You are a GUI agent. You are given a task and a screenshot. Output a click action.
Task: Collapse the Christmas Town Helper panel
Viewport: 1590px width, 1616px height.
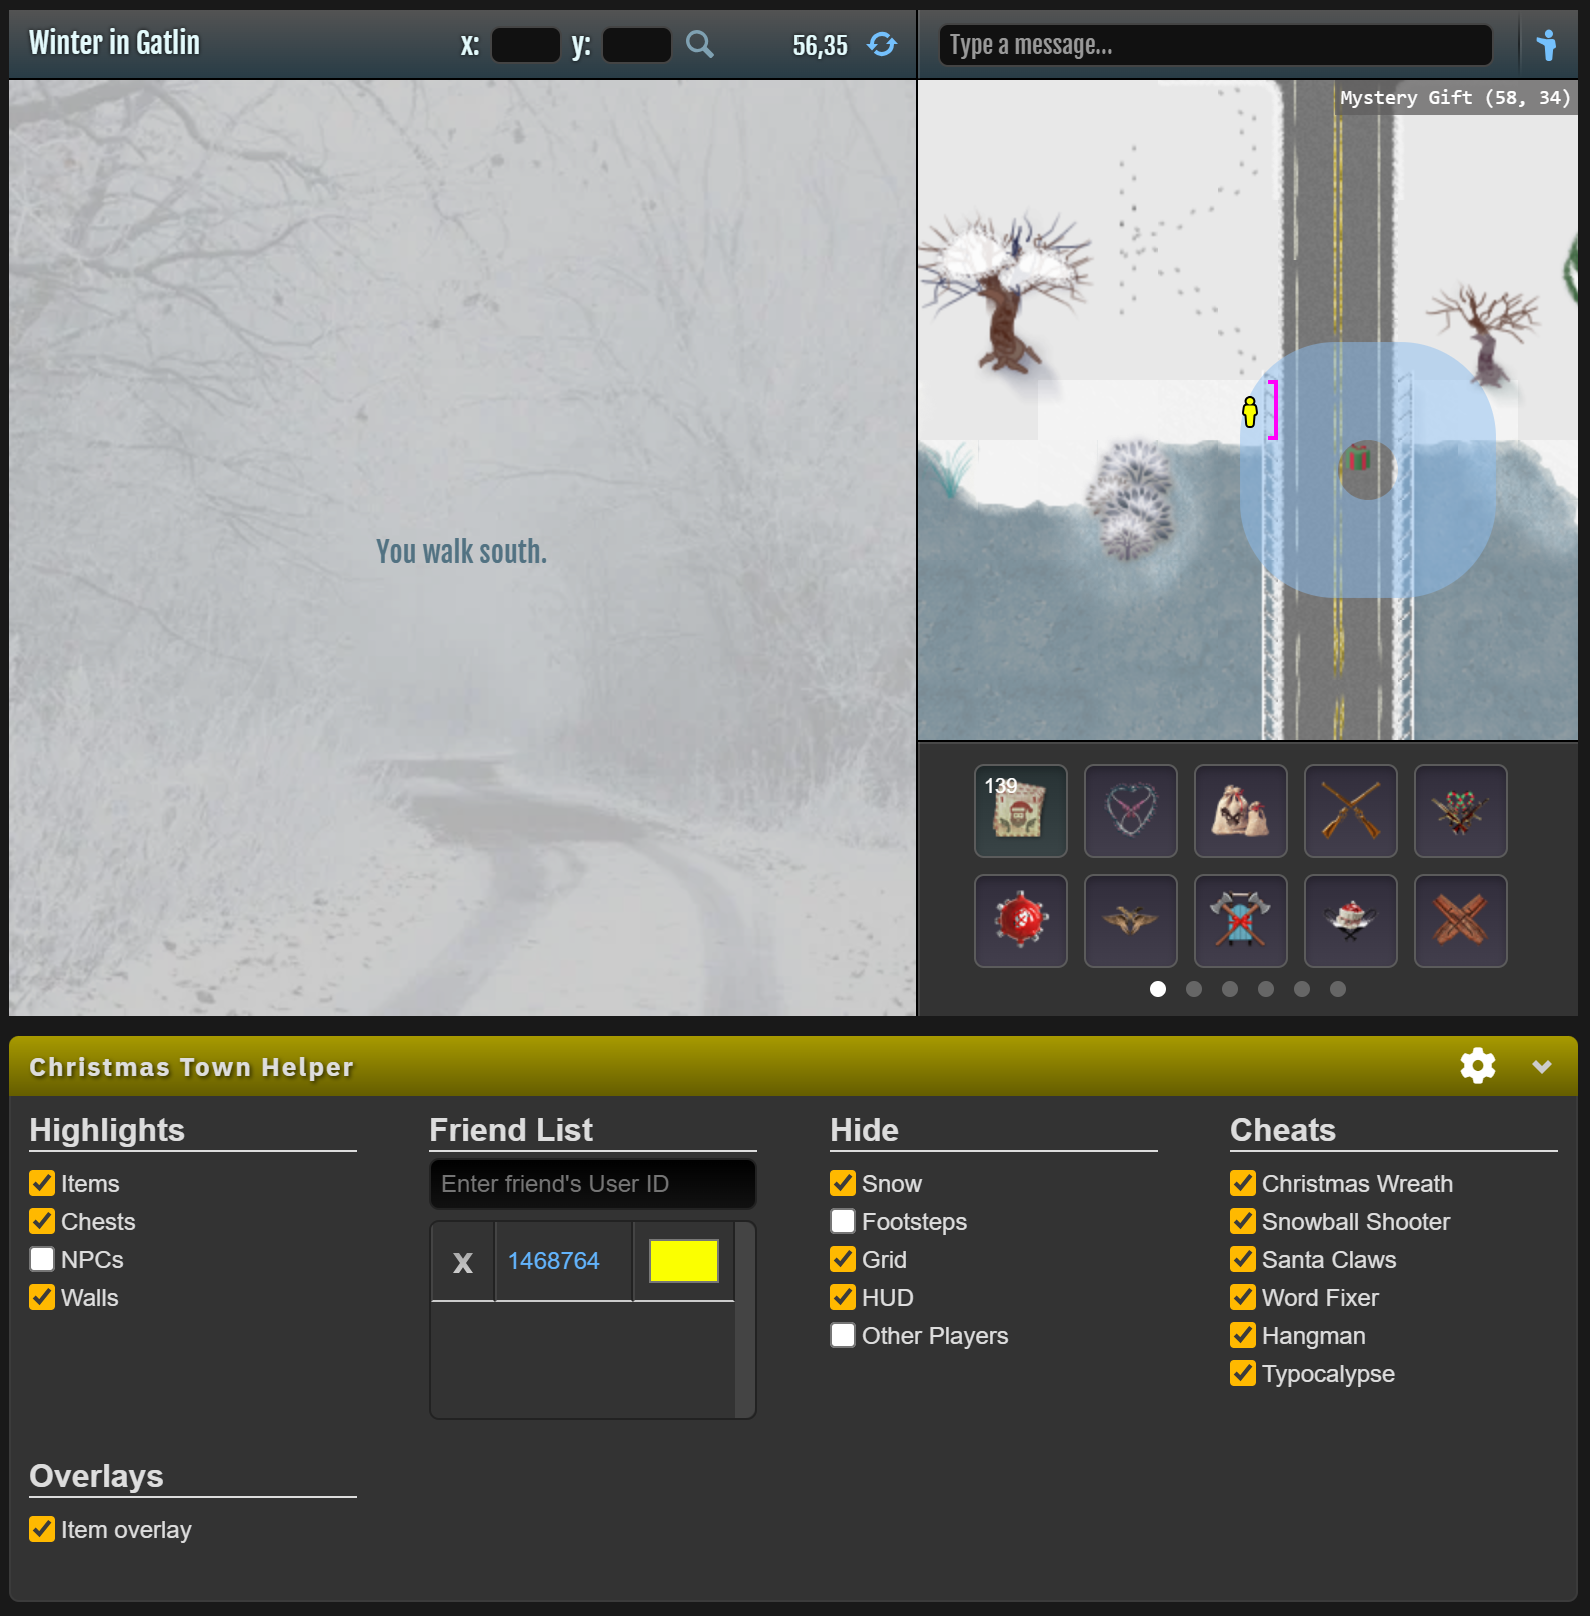click(x=1541, y=1067)
